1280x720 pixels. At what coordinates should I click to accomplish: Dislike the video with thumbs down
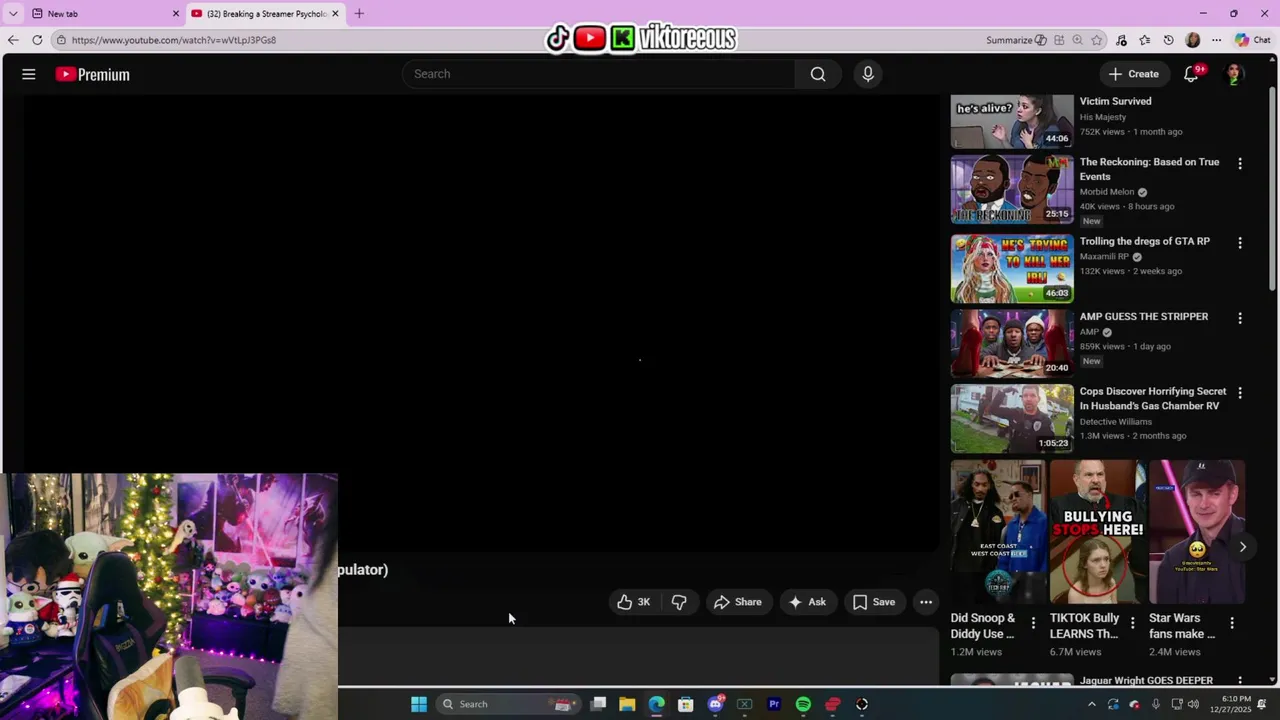coord(679,602)
